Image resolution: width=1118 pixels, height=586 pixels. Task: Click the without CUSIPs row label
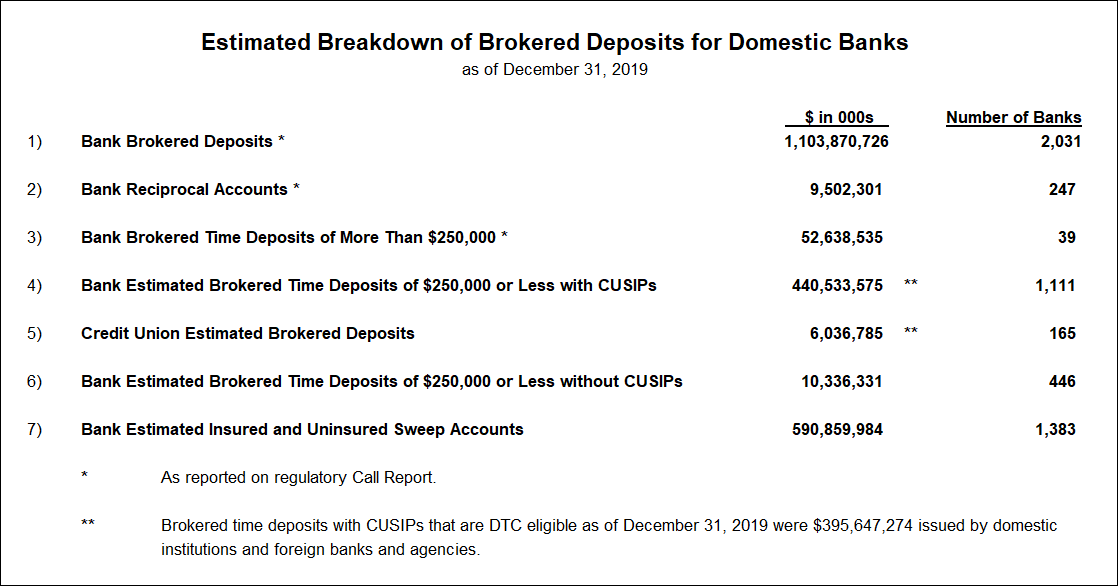[x=381, y=381]
